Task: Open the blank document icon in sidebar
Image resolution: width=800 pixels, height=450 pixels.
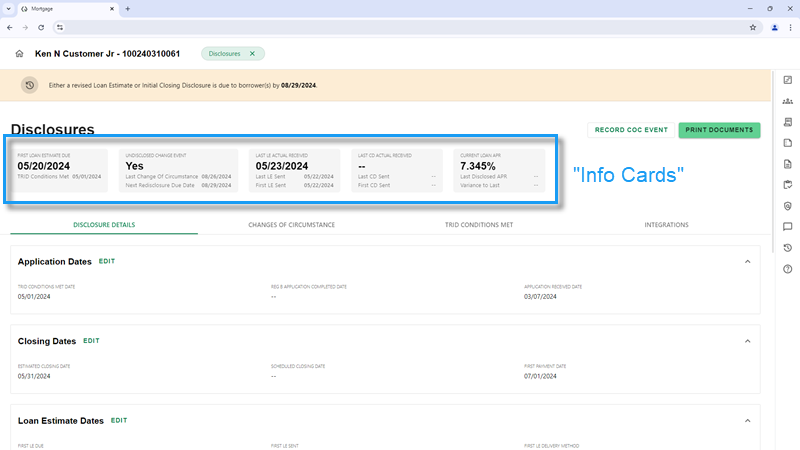Action: point(788,143)
